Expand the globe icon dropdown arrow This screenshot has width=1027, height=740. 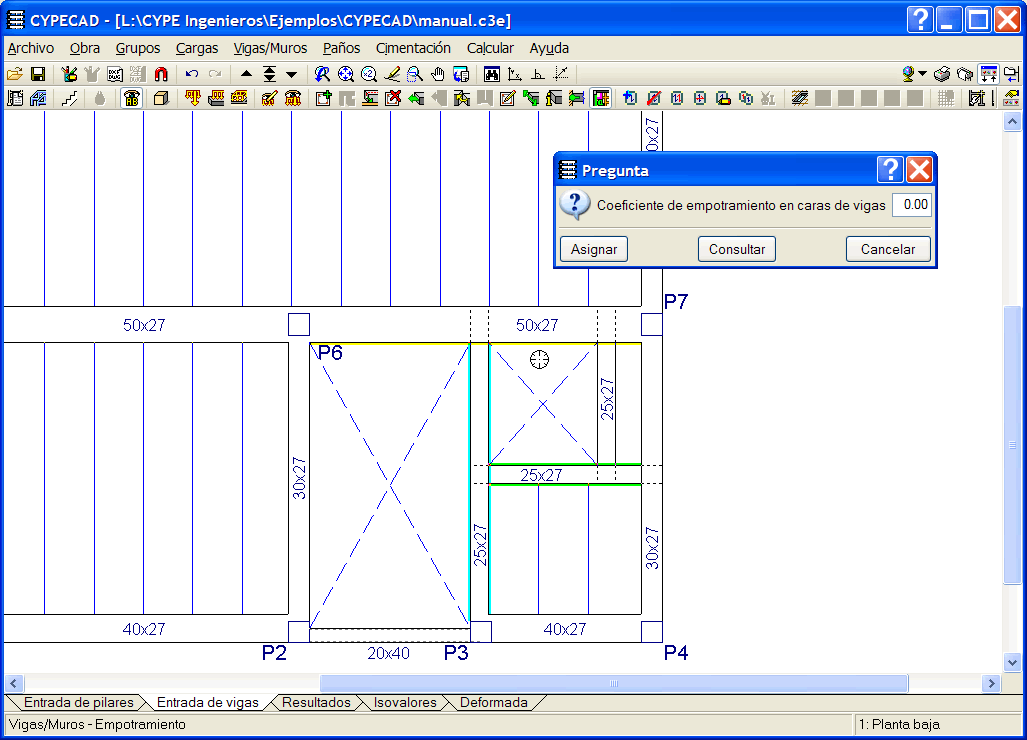pyautogui.click(x=922, y=74)
